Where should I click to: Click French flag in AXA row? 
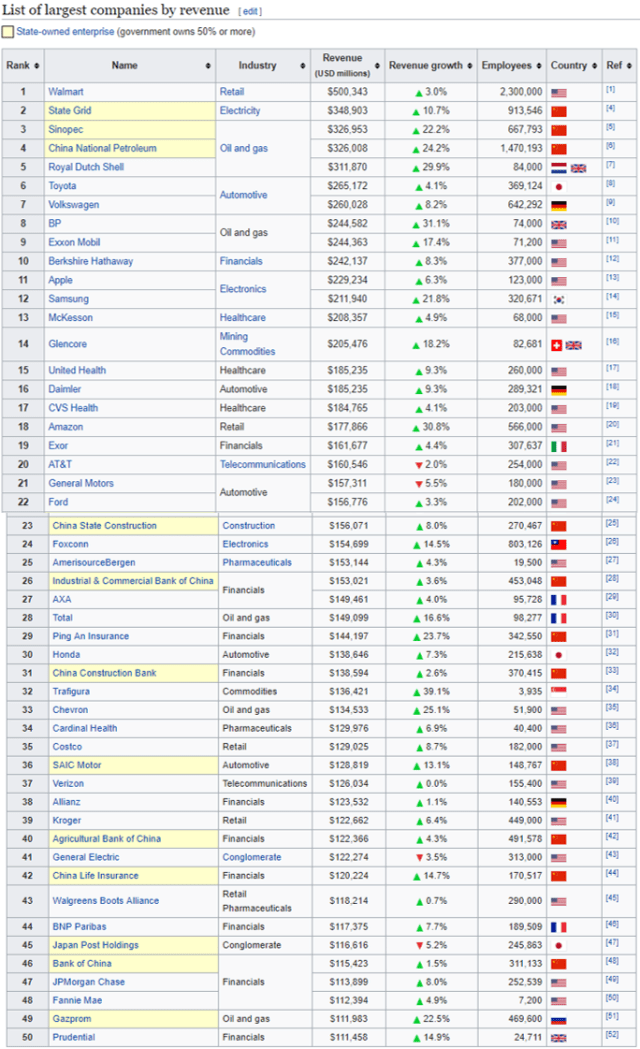[558, 600]
